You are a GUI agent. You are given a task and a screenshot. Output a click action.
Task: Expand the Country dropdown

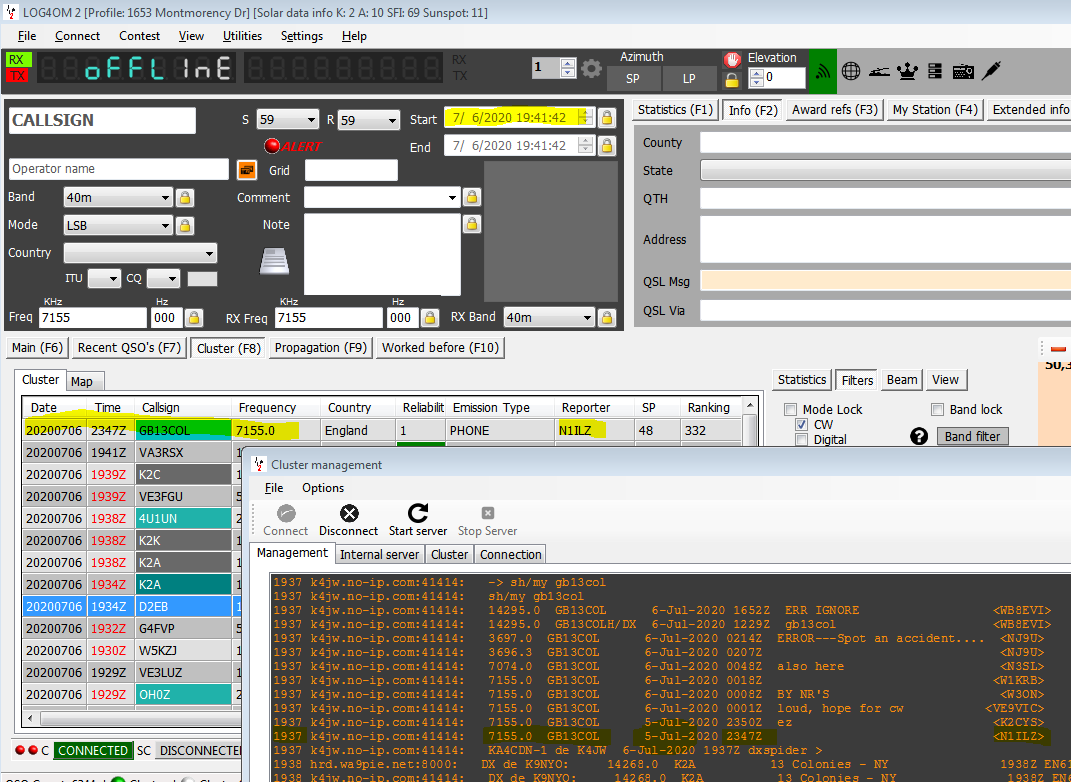point(209,253)
